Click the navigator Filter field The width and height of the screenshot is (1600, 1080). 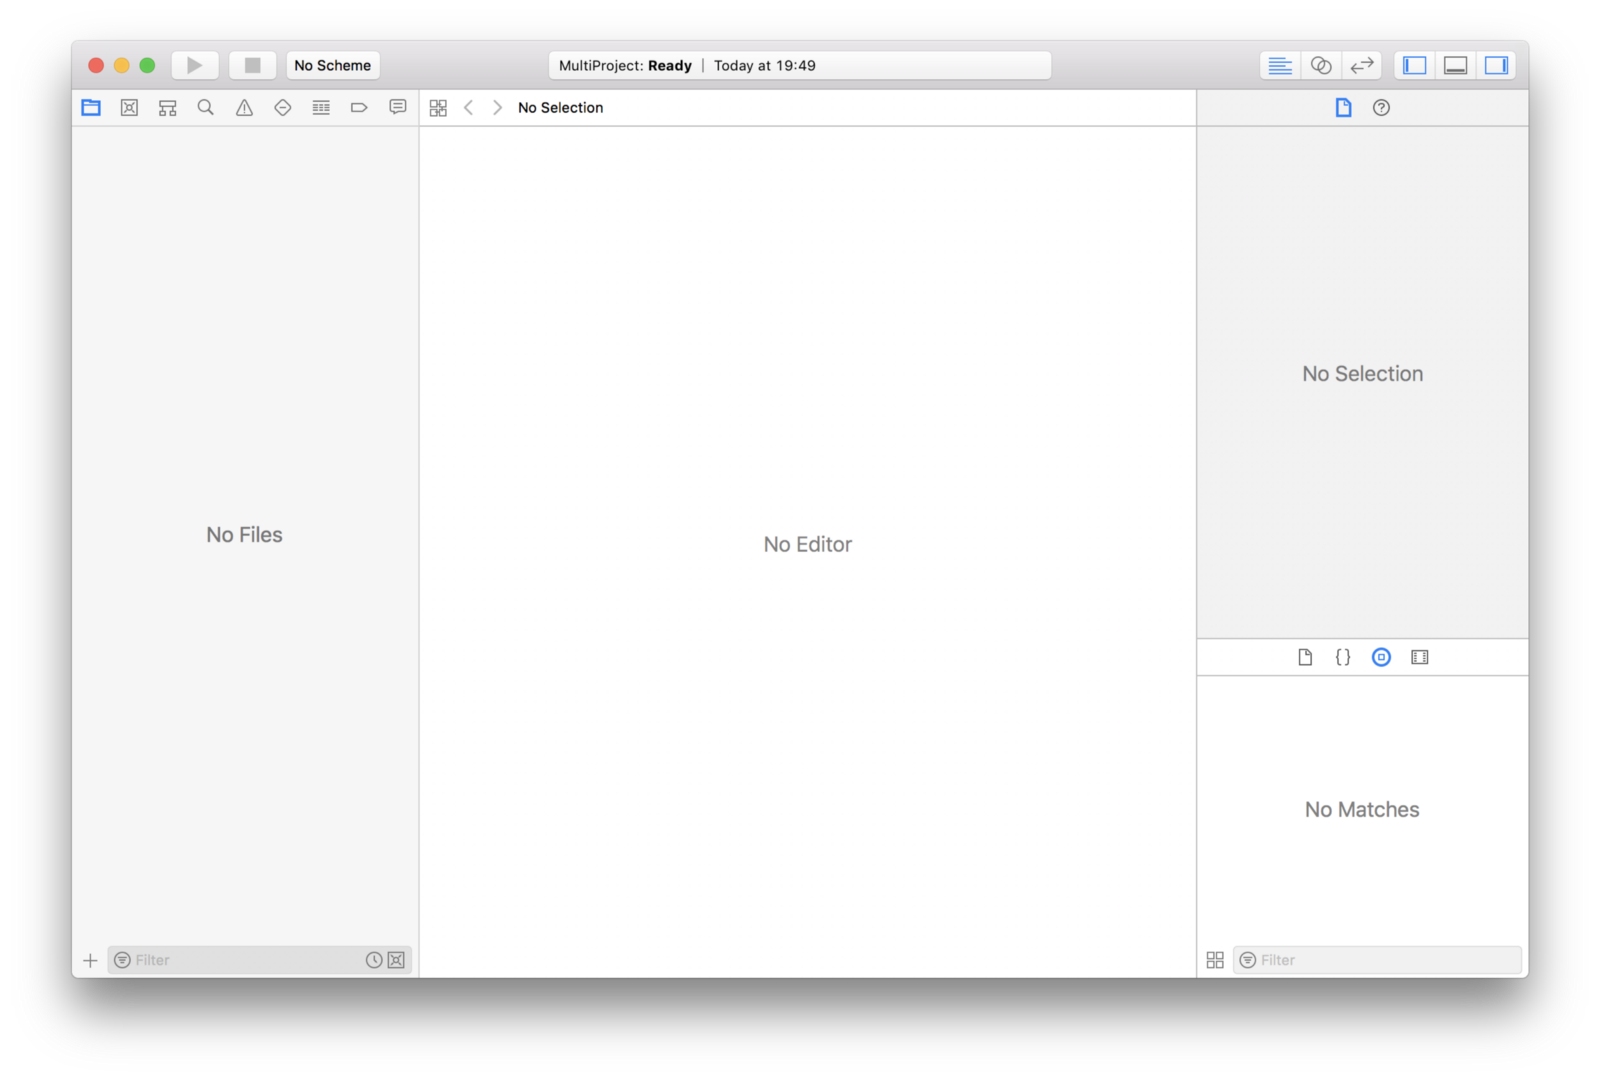(x=260, y=960)
